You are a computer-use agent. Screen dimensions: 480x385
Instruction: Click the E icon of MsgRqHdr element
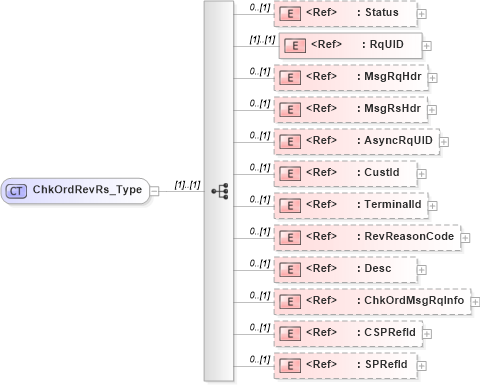pos(290,78)
